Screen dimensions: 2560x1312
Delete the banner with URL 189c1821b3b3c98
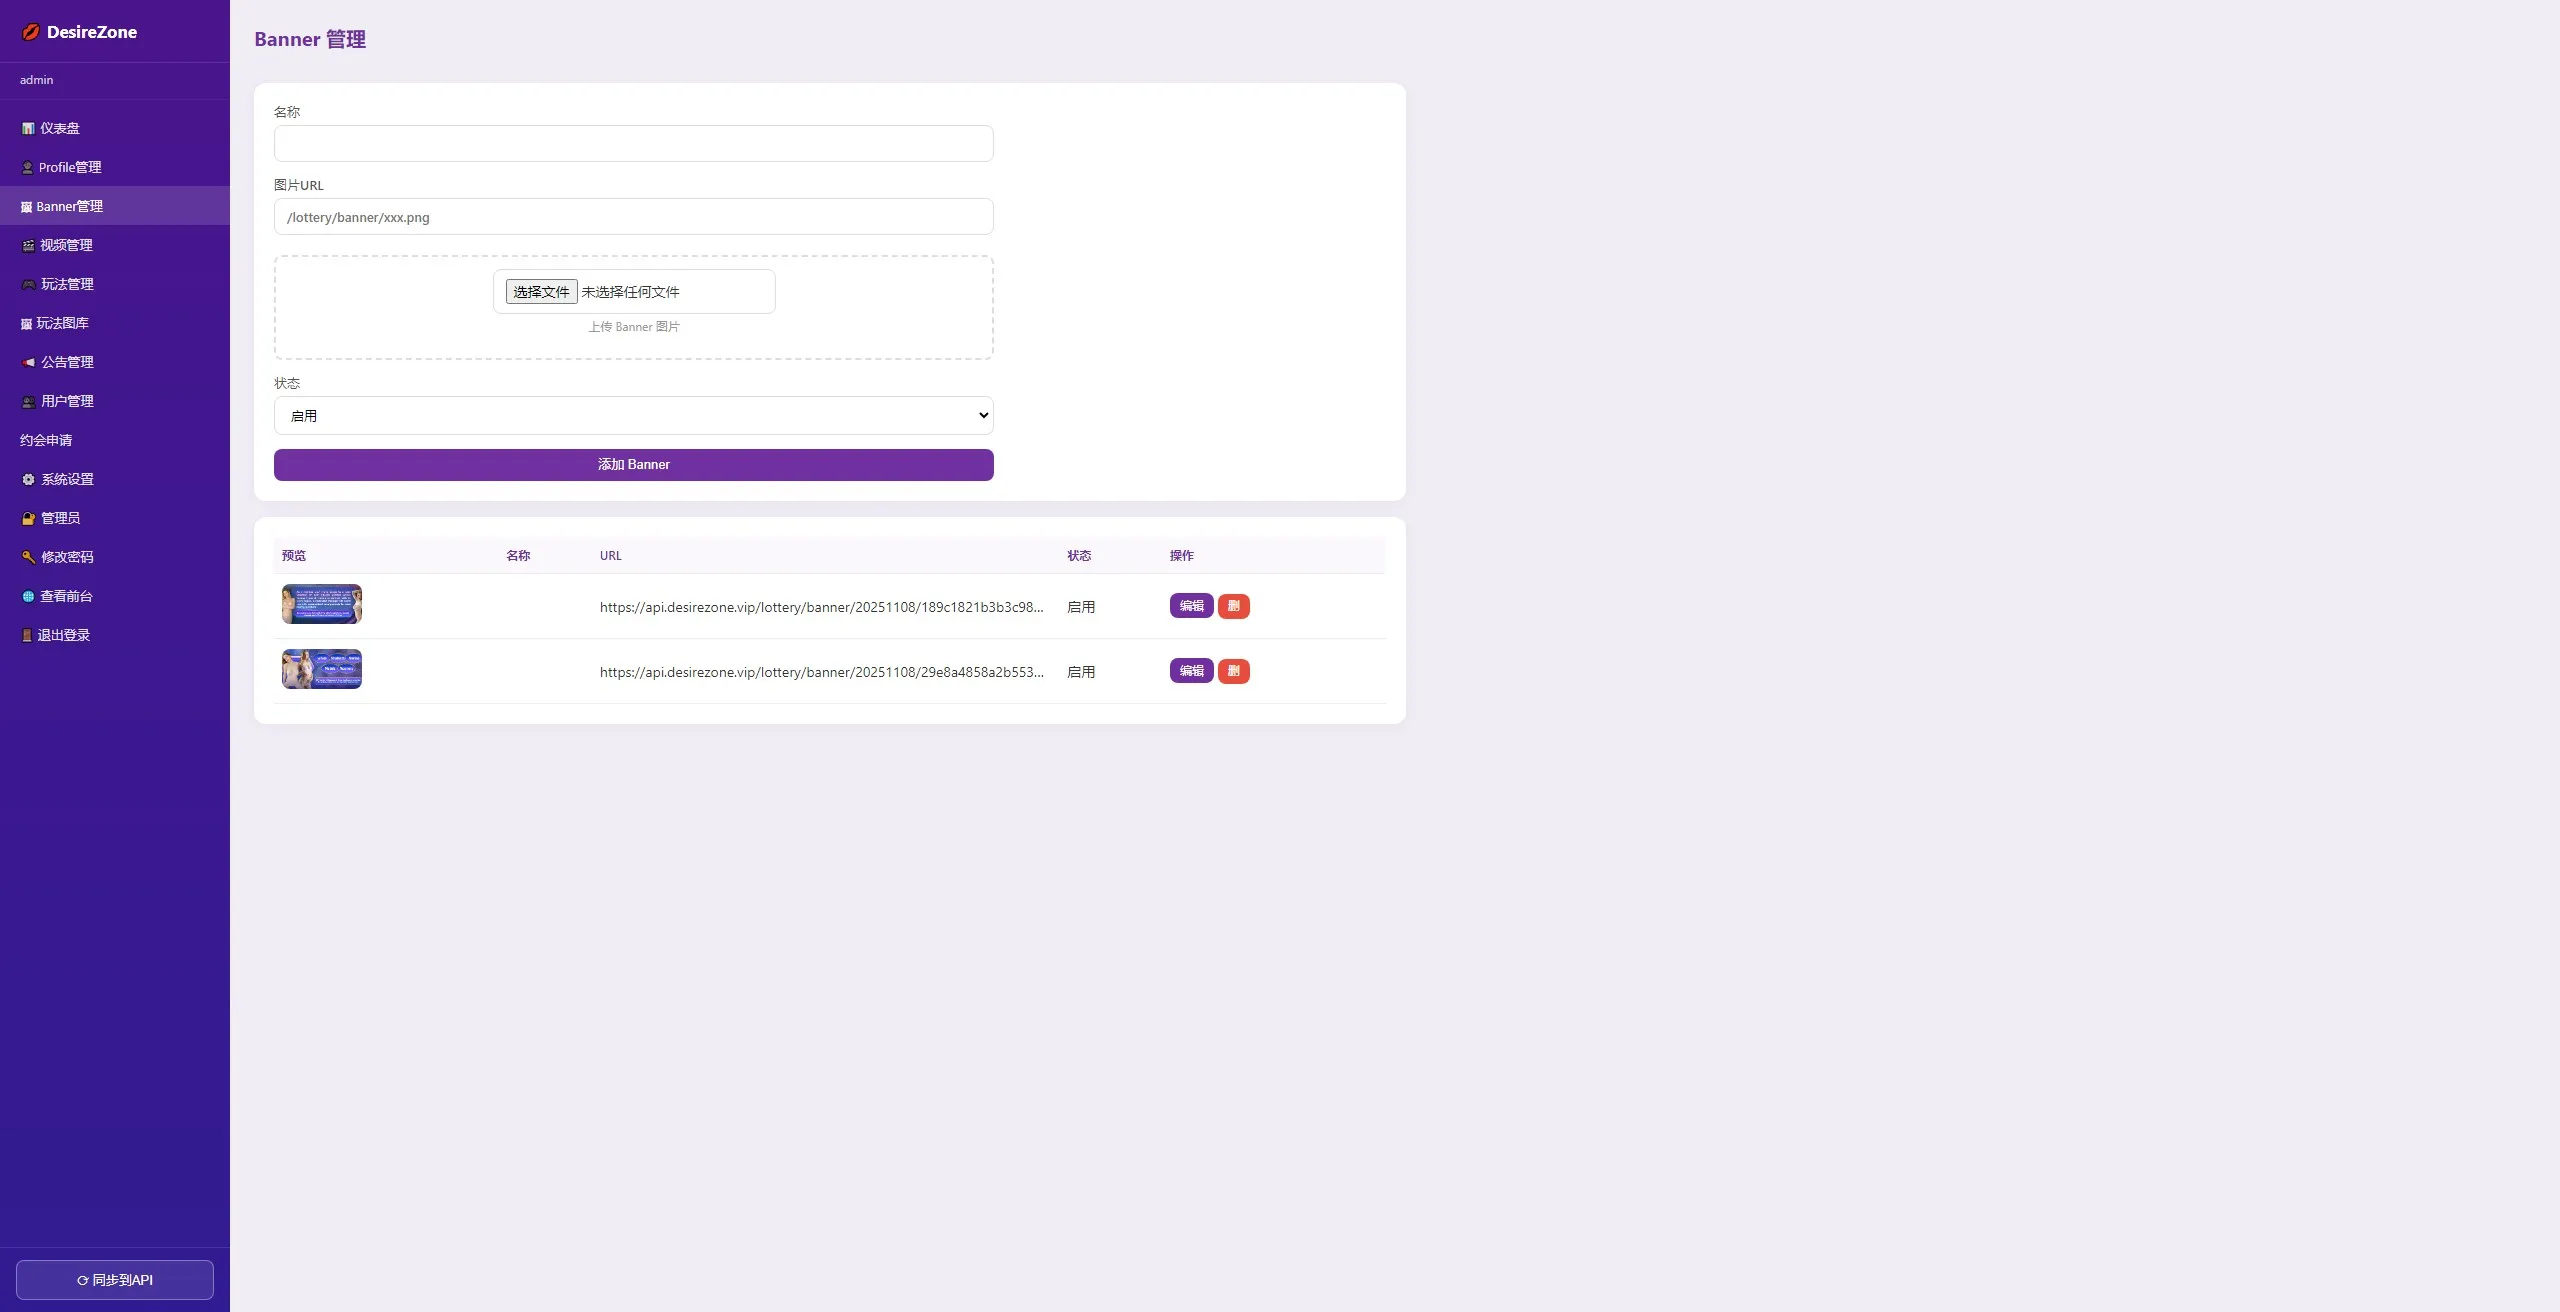(x=1233, y=606)
